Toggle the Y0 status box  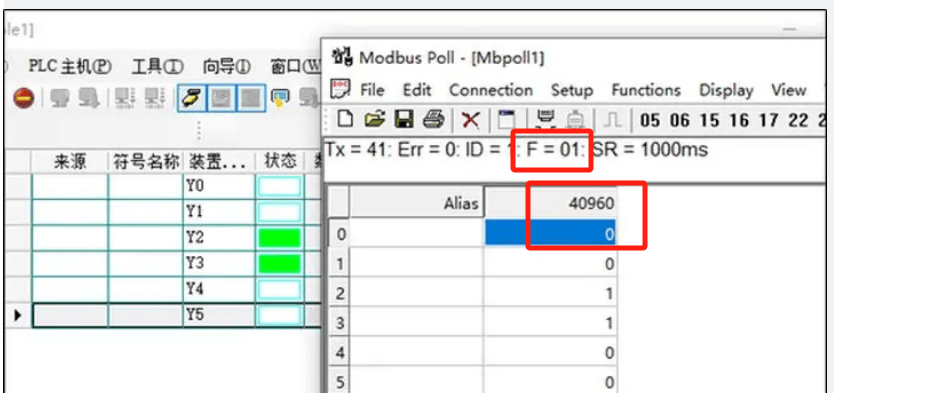(x=279, y=187)
